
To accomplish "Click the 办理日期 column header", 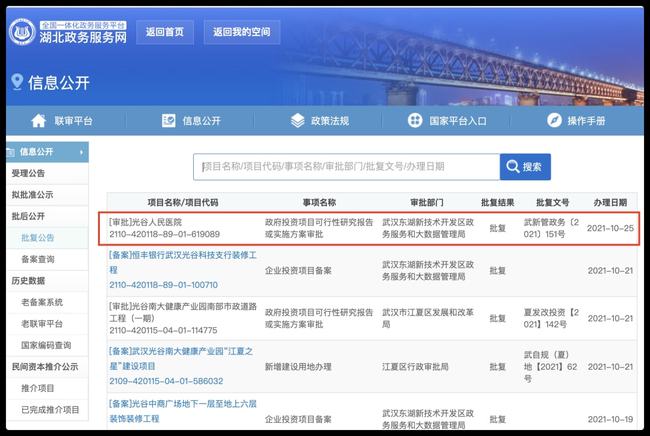I will [610, 203].
